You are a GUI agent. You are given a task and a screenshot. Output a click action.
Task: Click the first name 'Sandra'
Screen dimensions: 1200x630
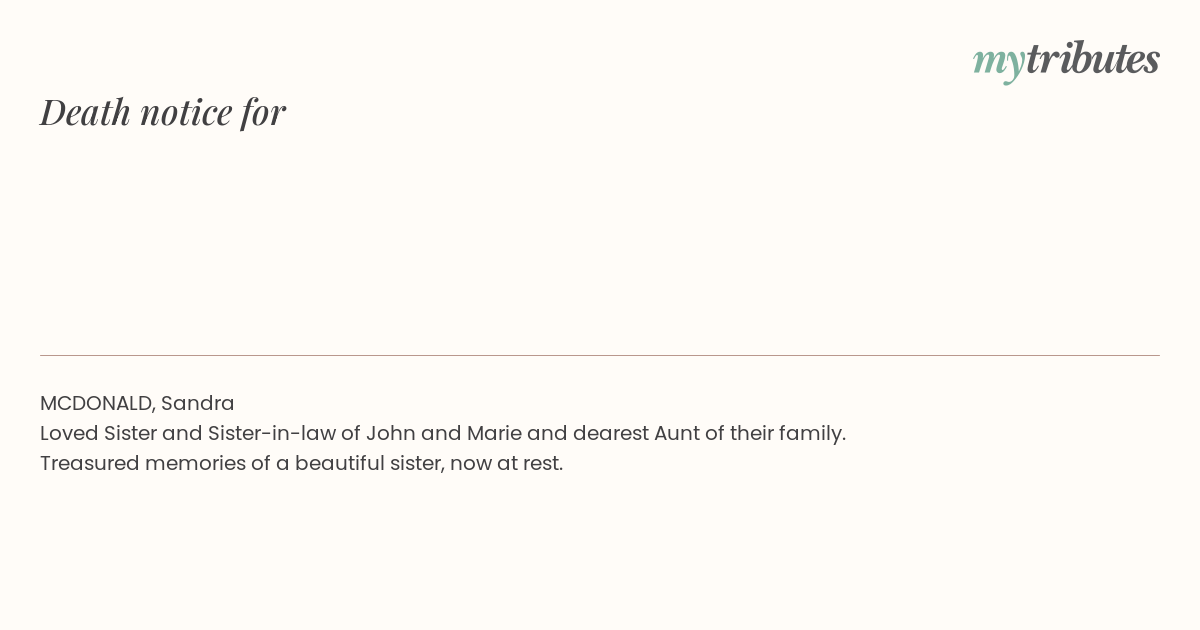(x=198, y=403)
